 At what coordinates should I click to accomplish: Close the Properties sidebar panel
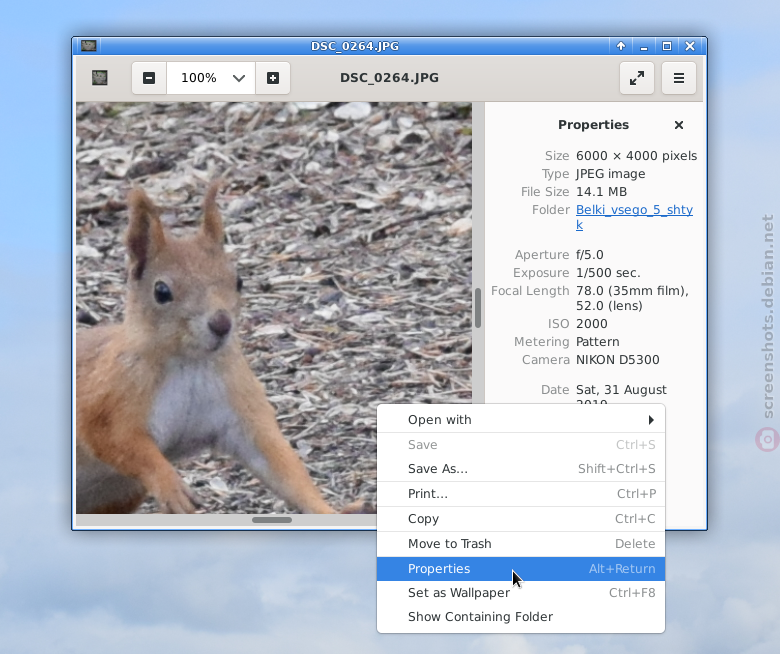point(679,125)
